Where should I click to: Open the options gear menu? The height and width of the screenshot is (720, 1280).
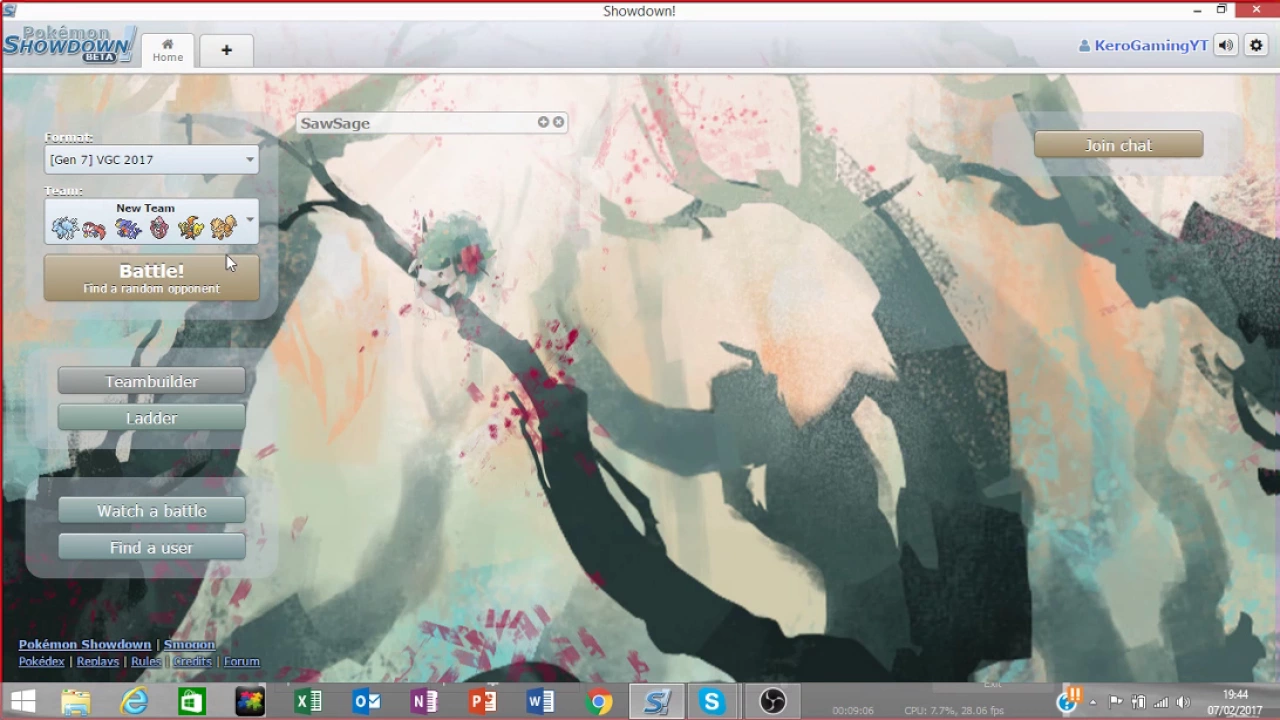(1256, 45)
